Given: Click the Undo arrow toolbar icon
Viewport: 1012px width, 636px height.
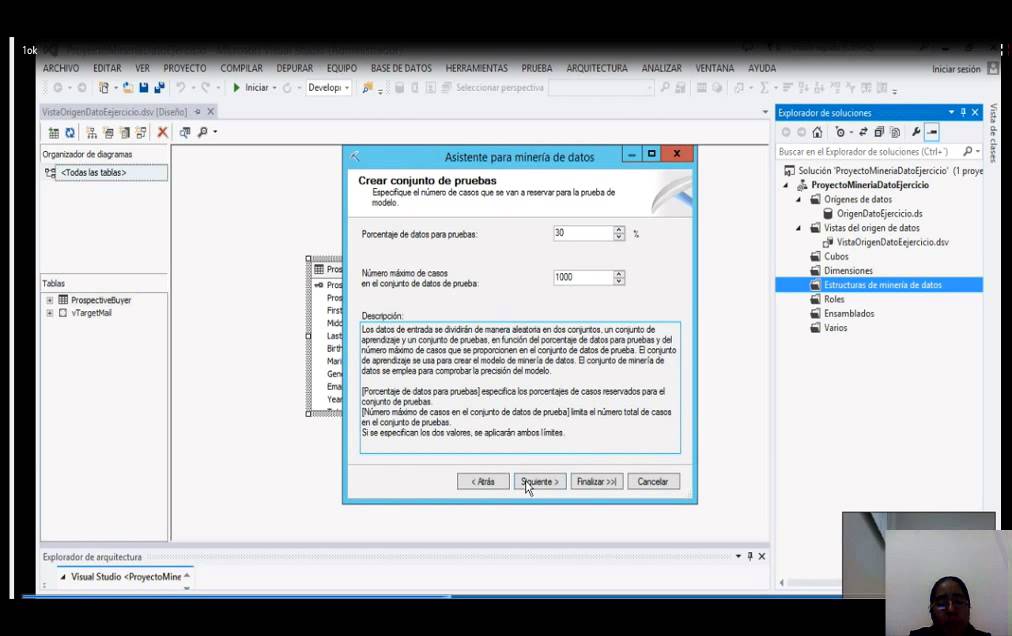Looking at the screenshot, I should (181, 87).
